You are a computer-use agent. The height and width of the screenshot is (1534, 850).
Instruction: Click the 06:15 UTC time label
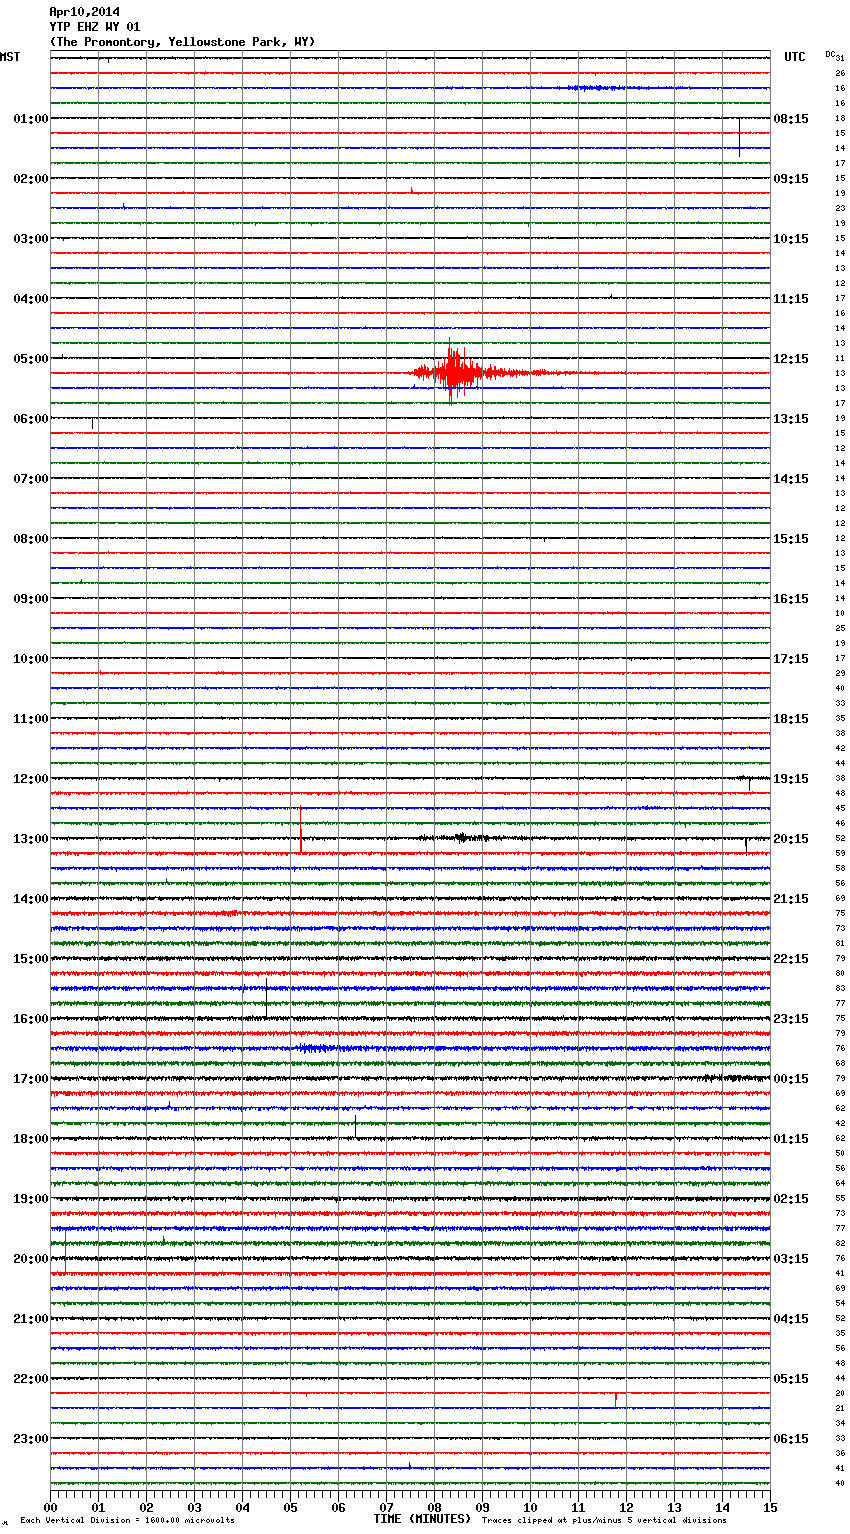[791, 1439]
